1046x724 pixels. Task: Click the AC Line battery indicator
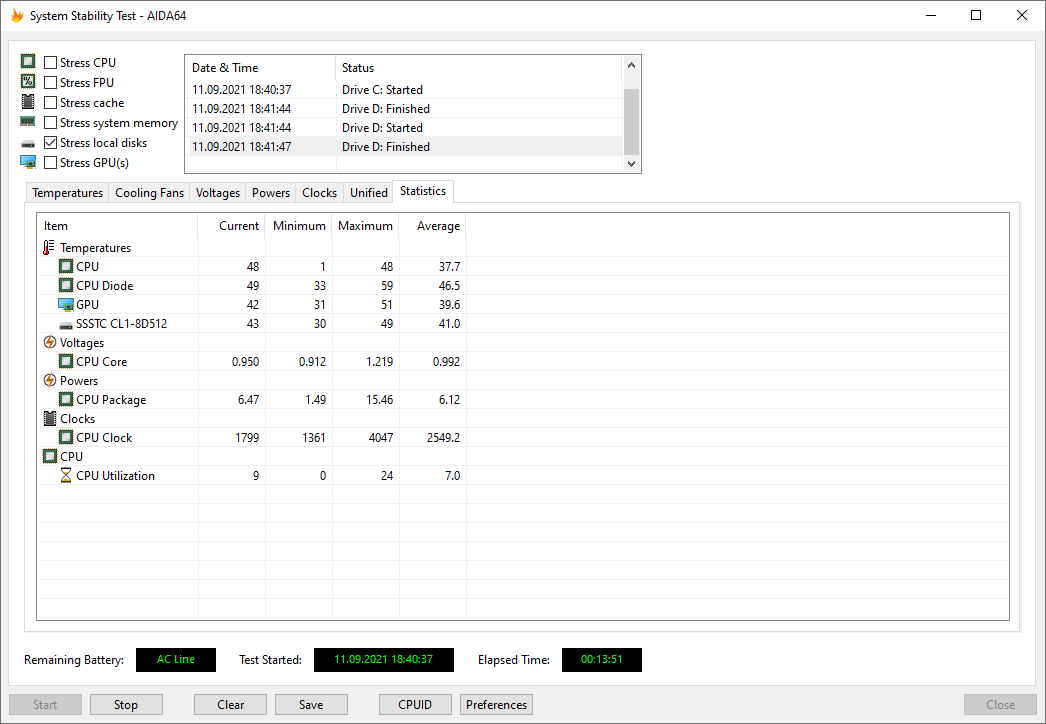(176, 659)
